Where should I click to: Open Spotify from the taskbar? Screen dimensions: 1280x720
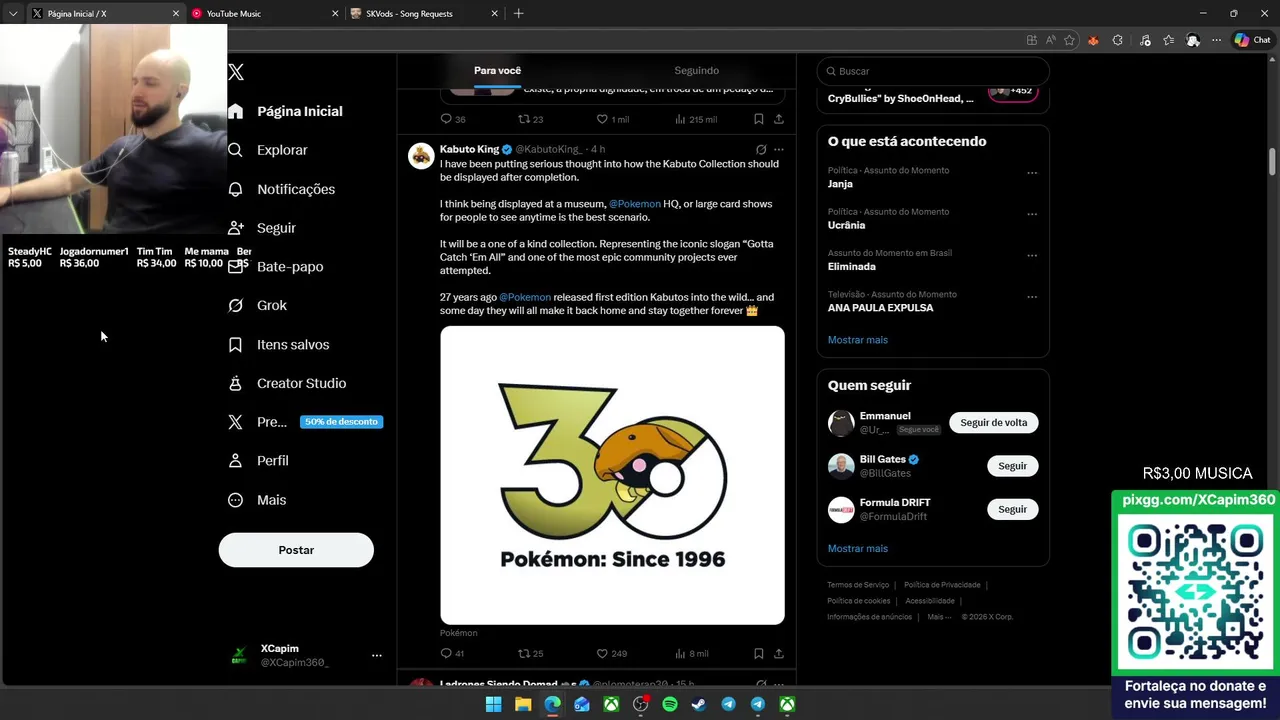tap(670, 704)
